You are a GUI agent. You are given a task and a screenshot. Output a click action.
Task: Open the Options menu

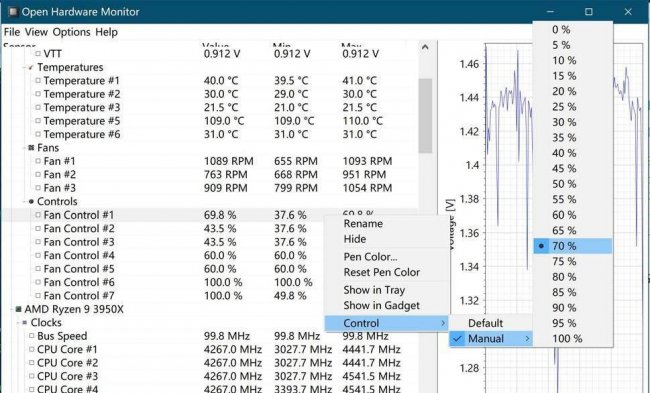pyautogui.click(x=71, y=32)
